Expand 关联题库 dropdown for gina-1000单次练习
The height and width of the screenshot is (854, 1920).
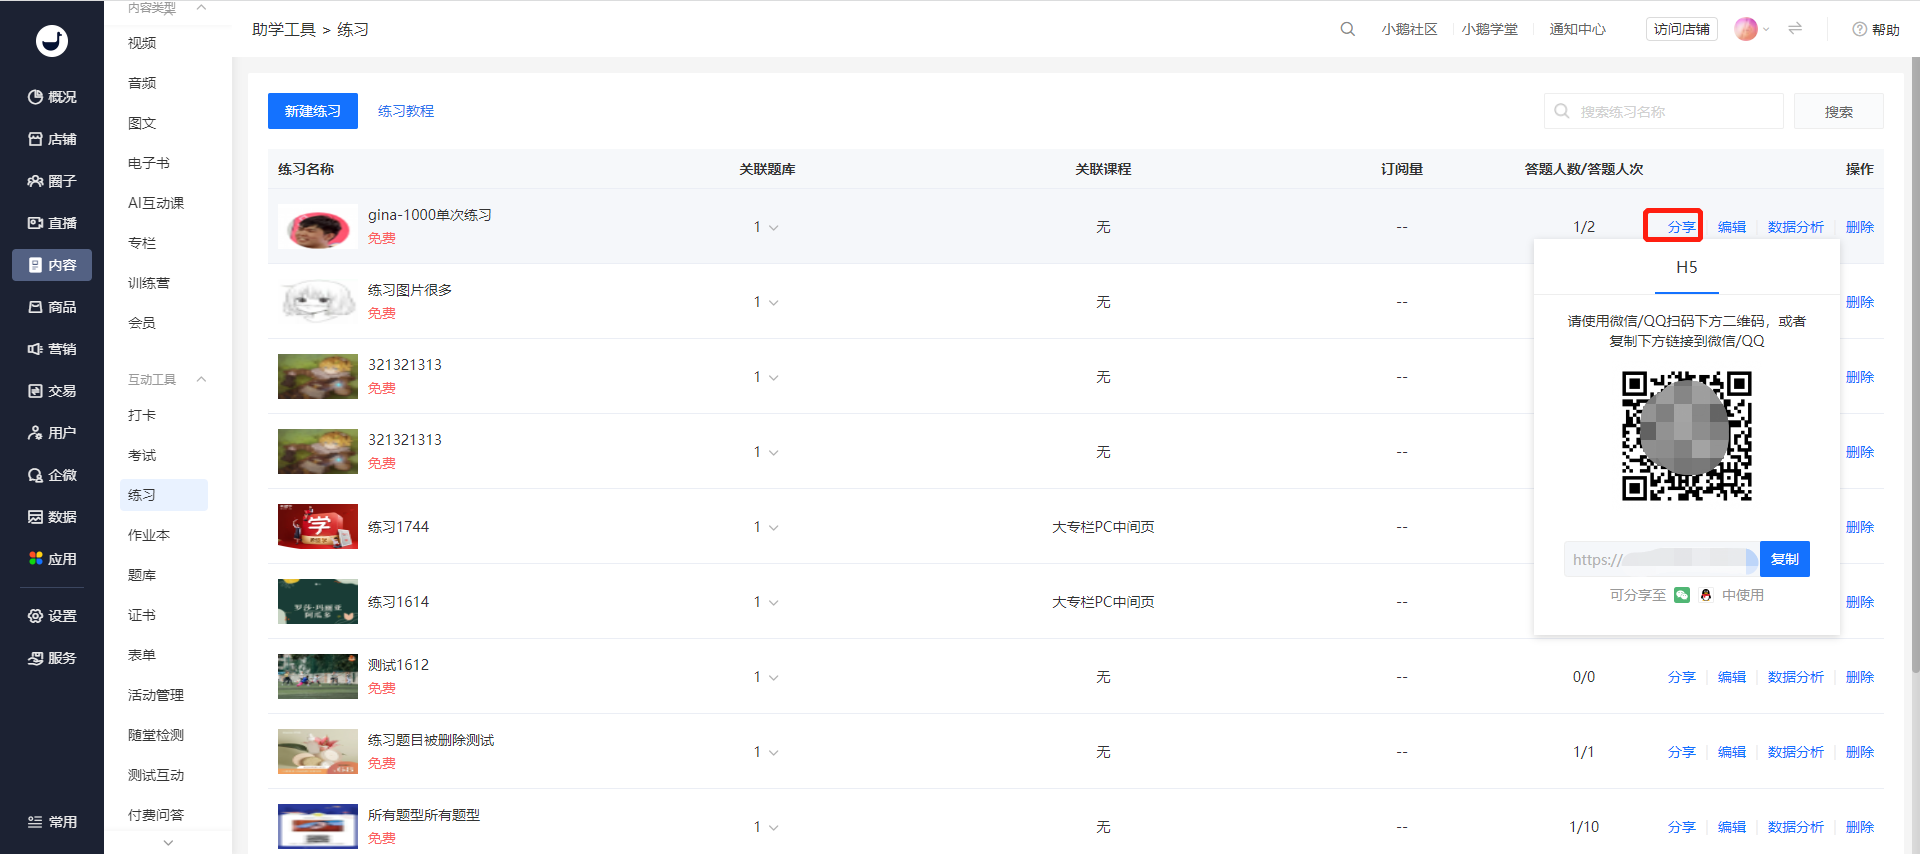click(773, 228)
